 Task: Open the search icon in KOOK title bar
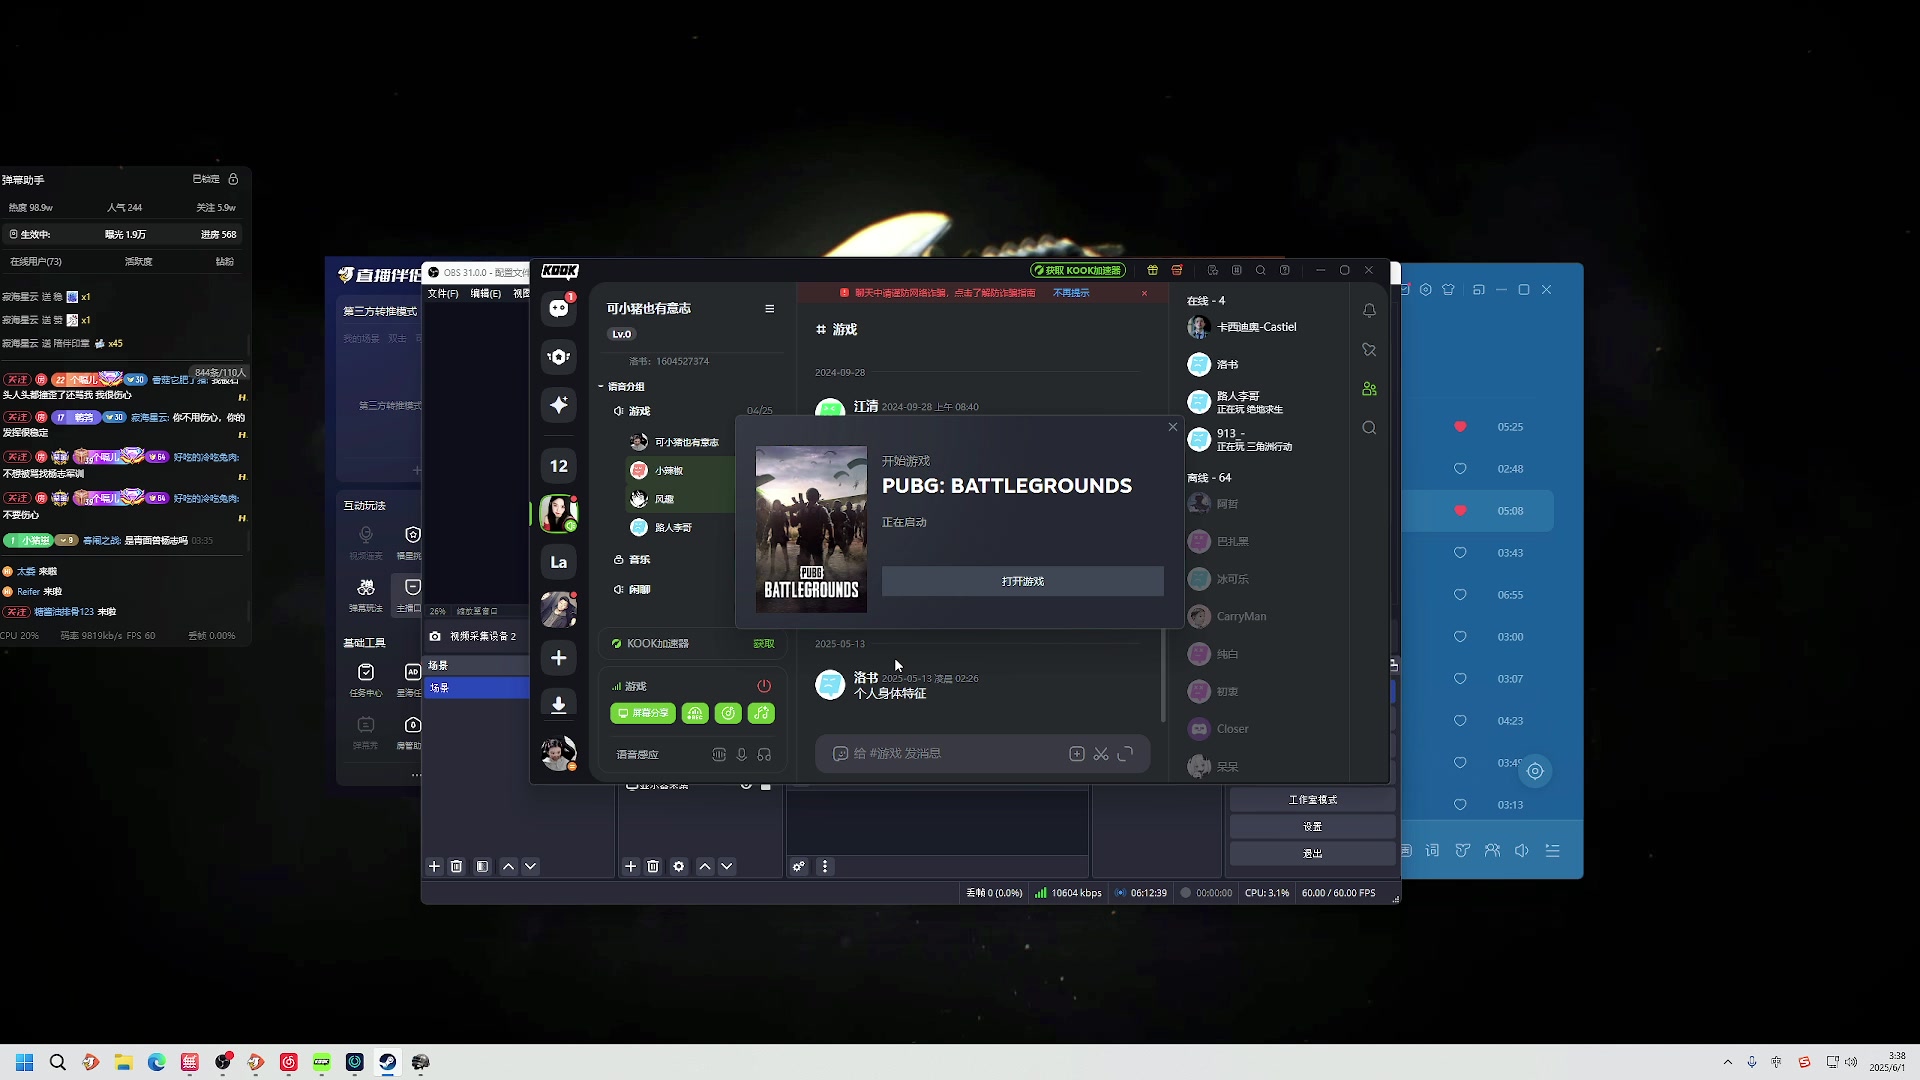(x=1261, y=270)
